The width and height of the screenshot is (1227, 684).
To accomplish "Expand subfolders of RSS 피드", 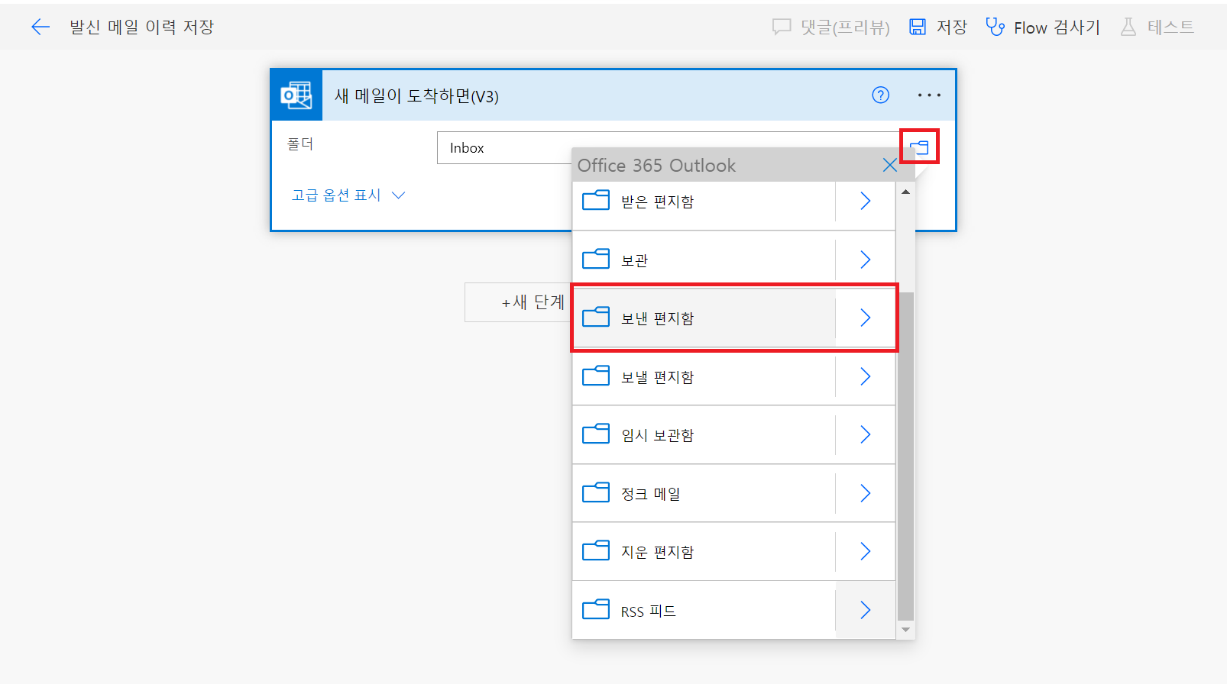I will point(865,610).
